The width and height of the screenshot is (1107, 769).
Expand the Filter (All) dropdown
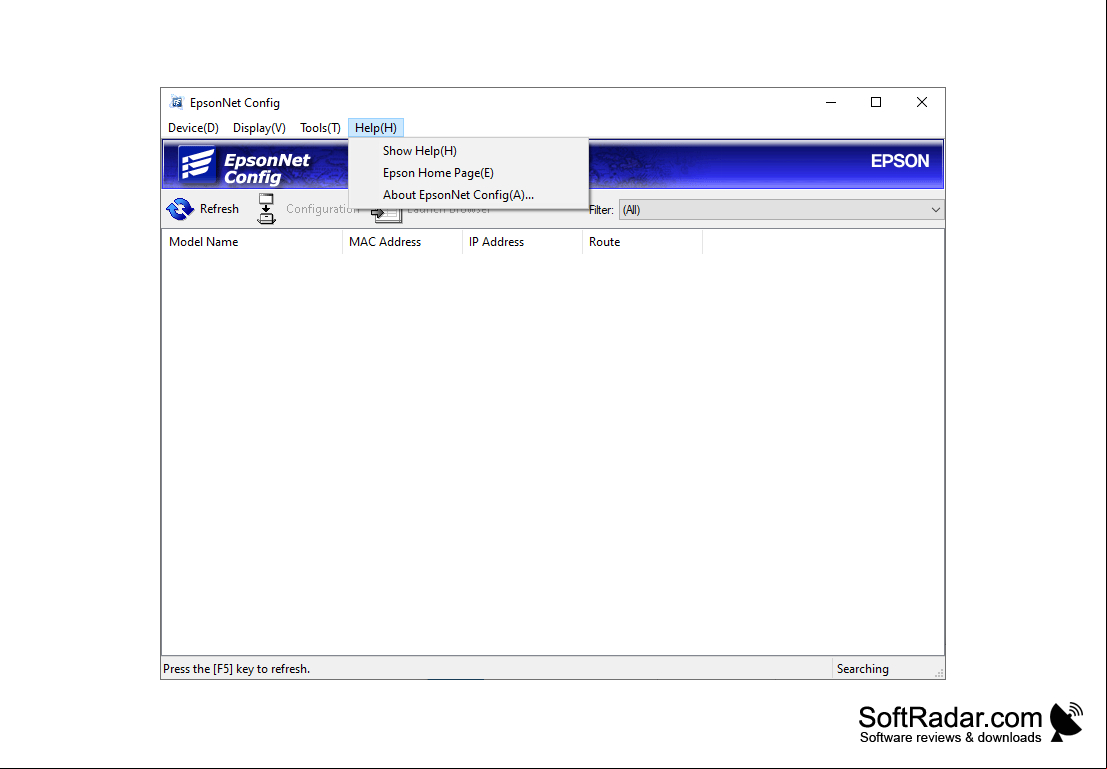[782, 210]
